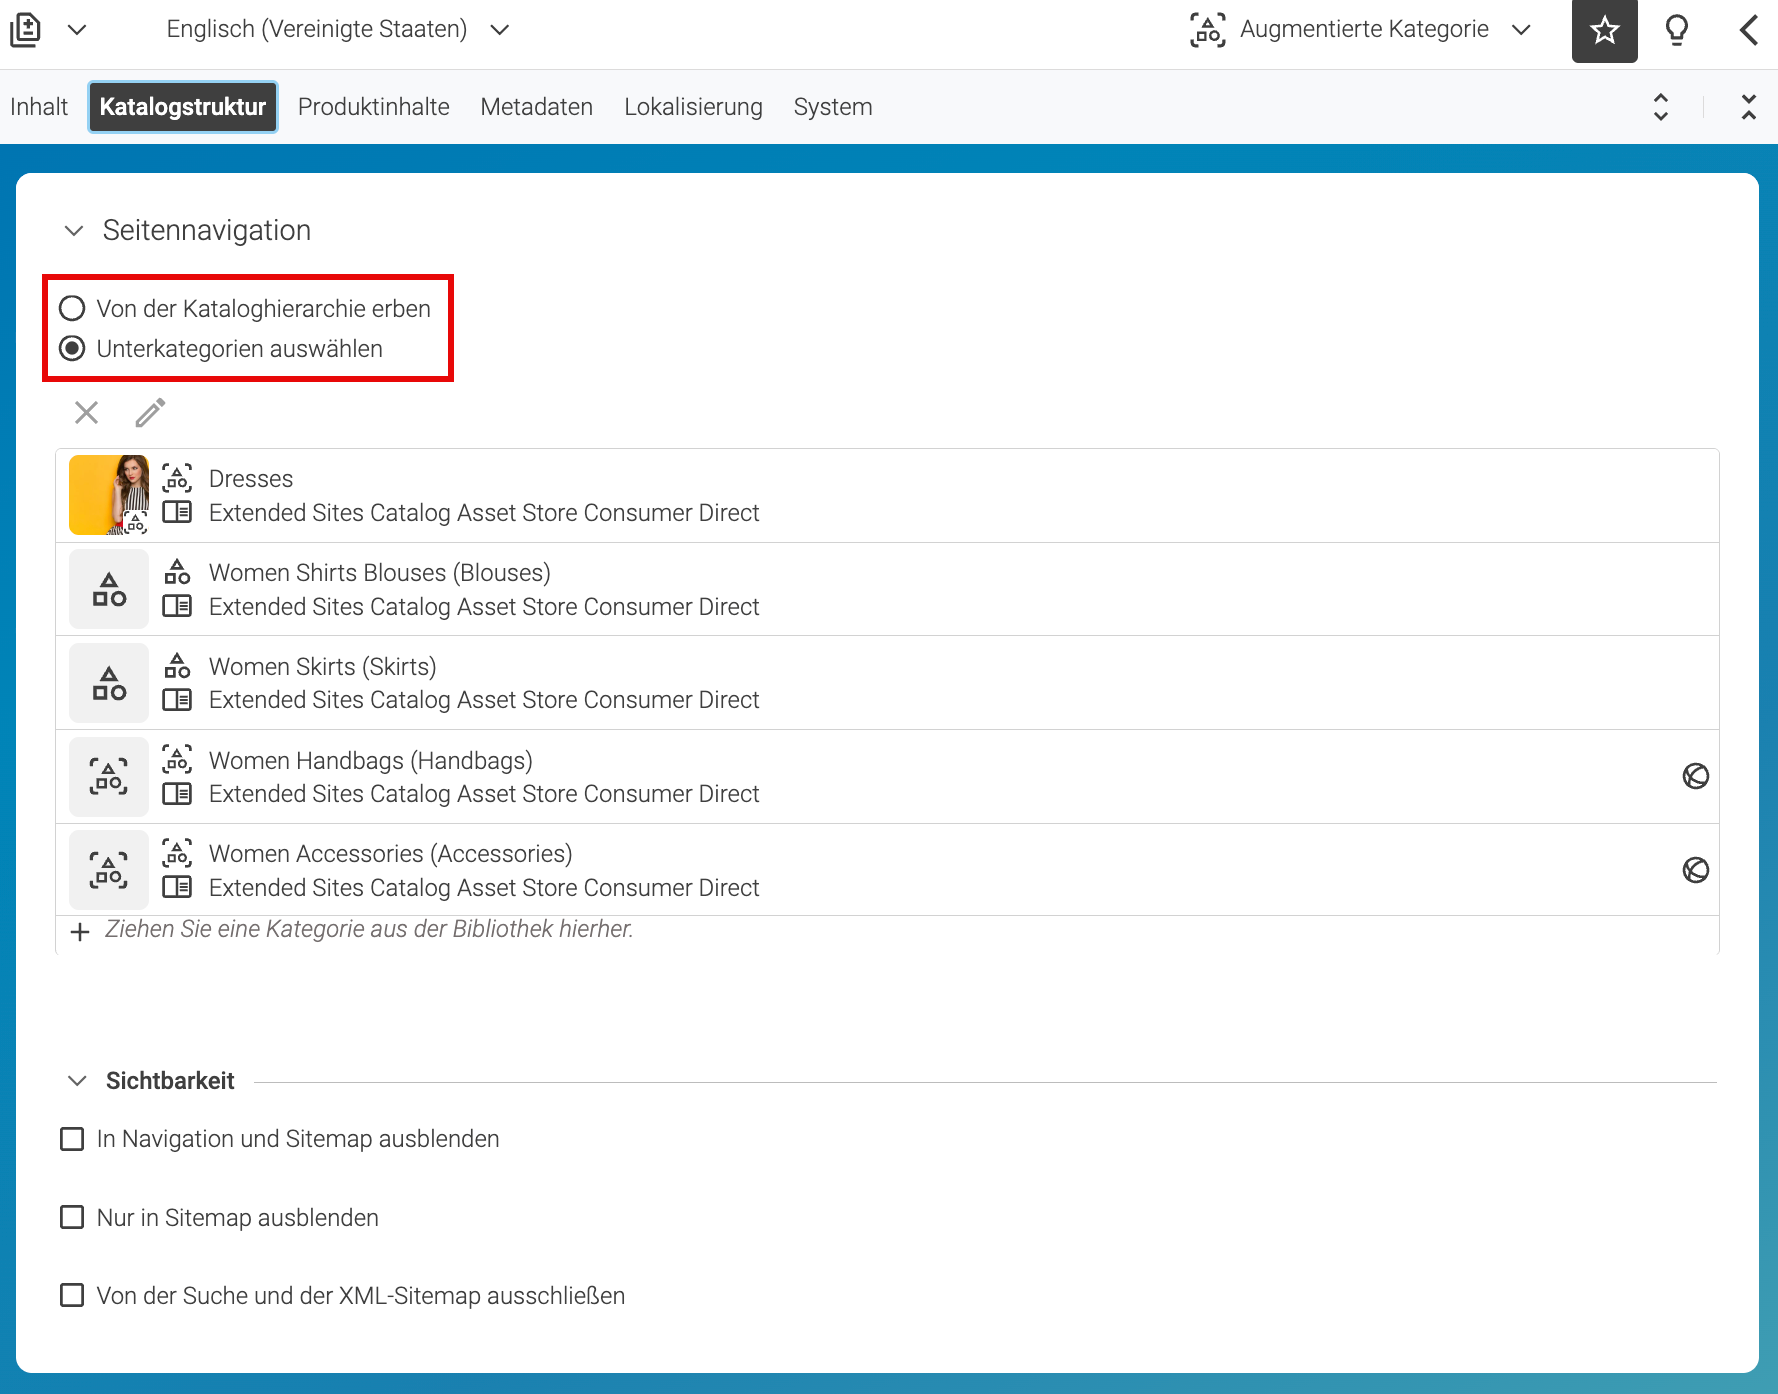Click the lightbulb hint icon
The width and height of the screenshot is (1778, 1394).
1677,31
